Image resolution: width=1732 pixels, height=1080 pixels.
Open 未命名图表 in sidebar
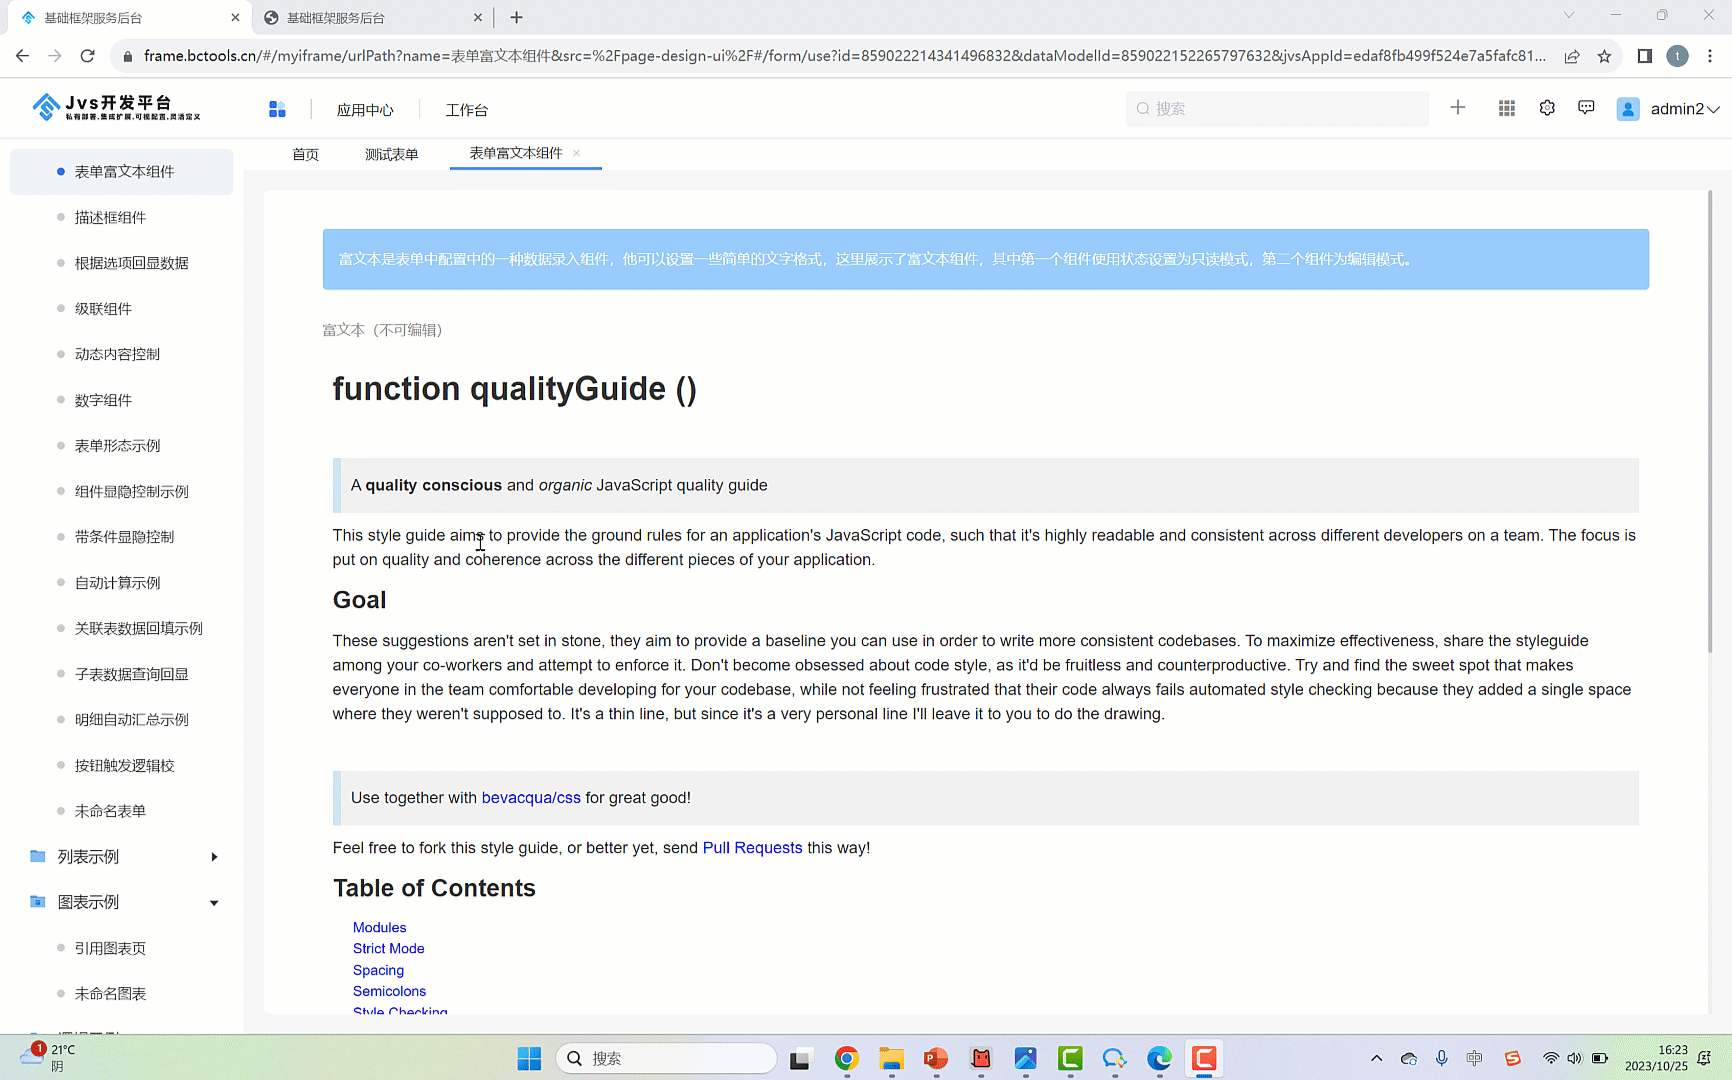tap(110, 994)
